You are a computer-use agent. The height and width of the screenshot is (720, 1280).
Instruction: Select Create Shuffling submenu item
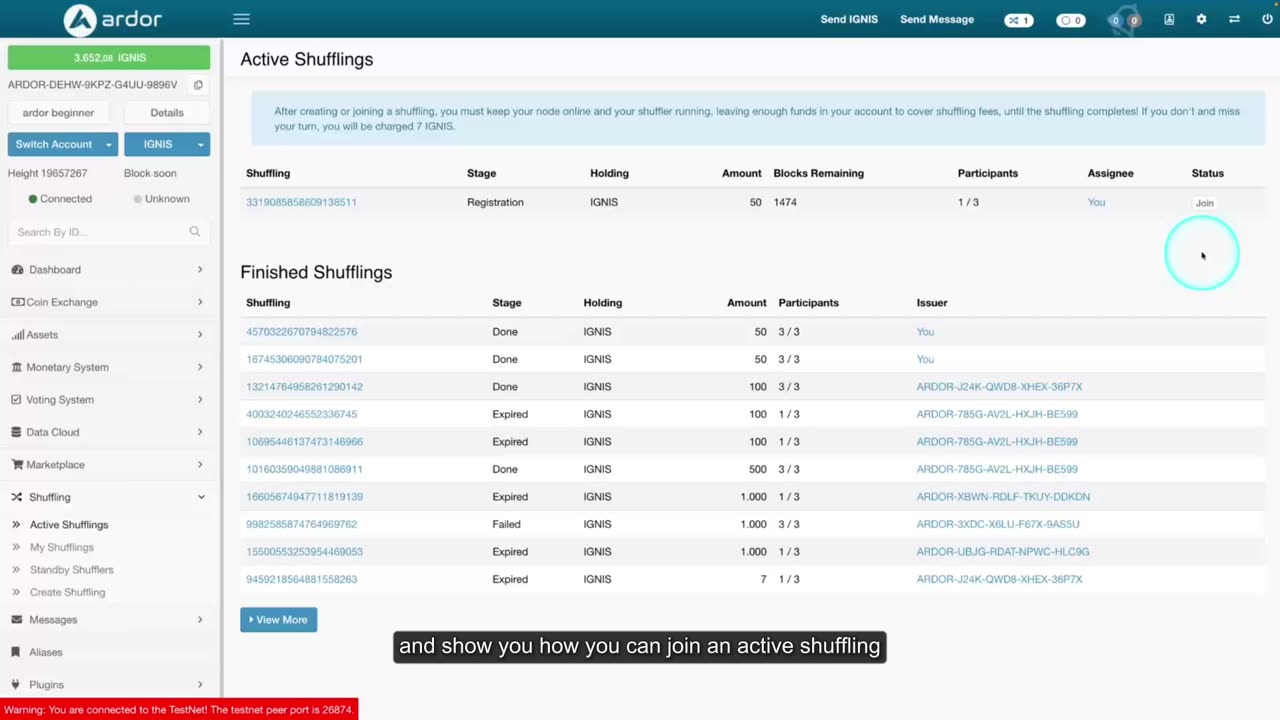[x=67, y=592]
